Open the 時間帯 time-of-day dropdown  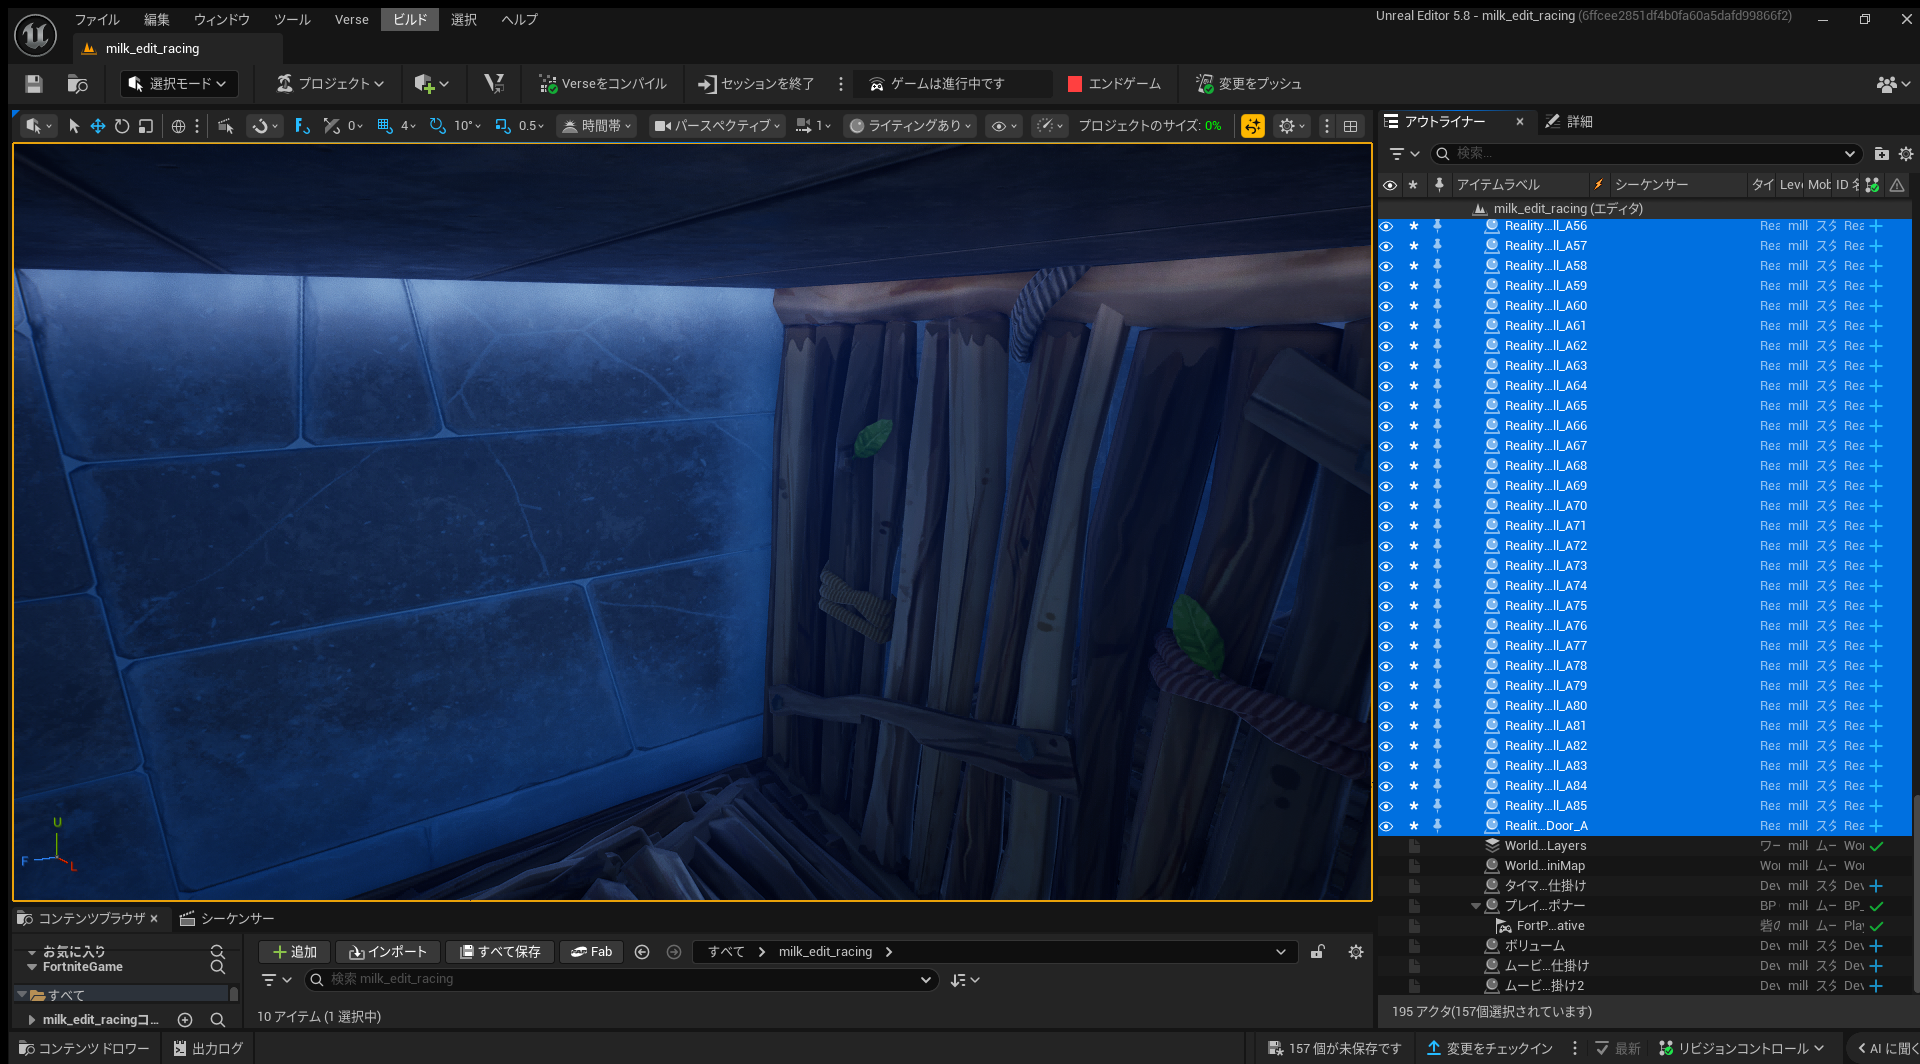(x=597, y=126)
